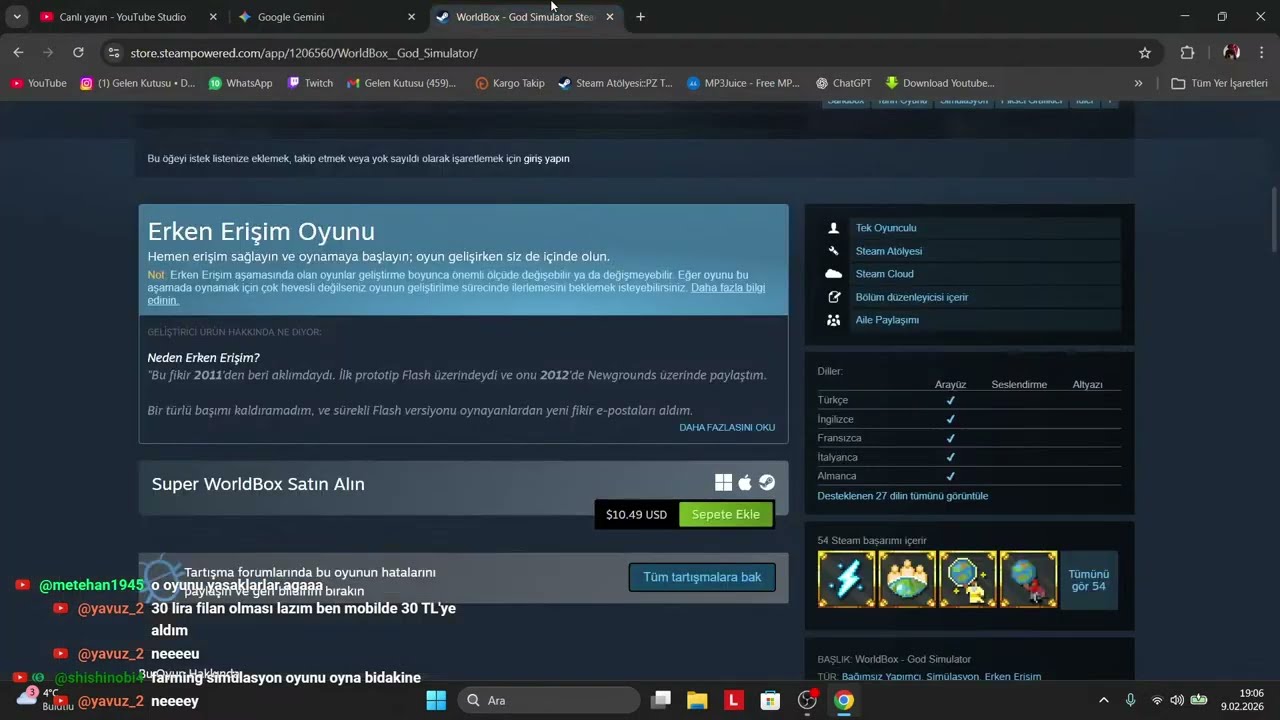Open the MP3Juice bookmark
Image resolution: width=1280 pixels, height=720 pixels.
[743, 83]
